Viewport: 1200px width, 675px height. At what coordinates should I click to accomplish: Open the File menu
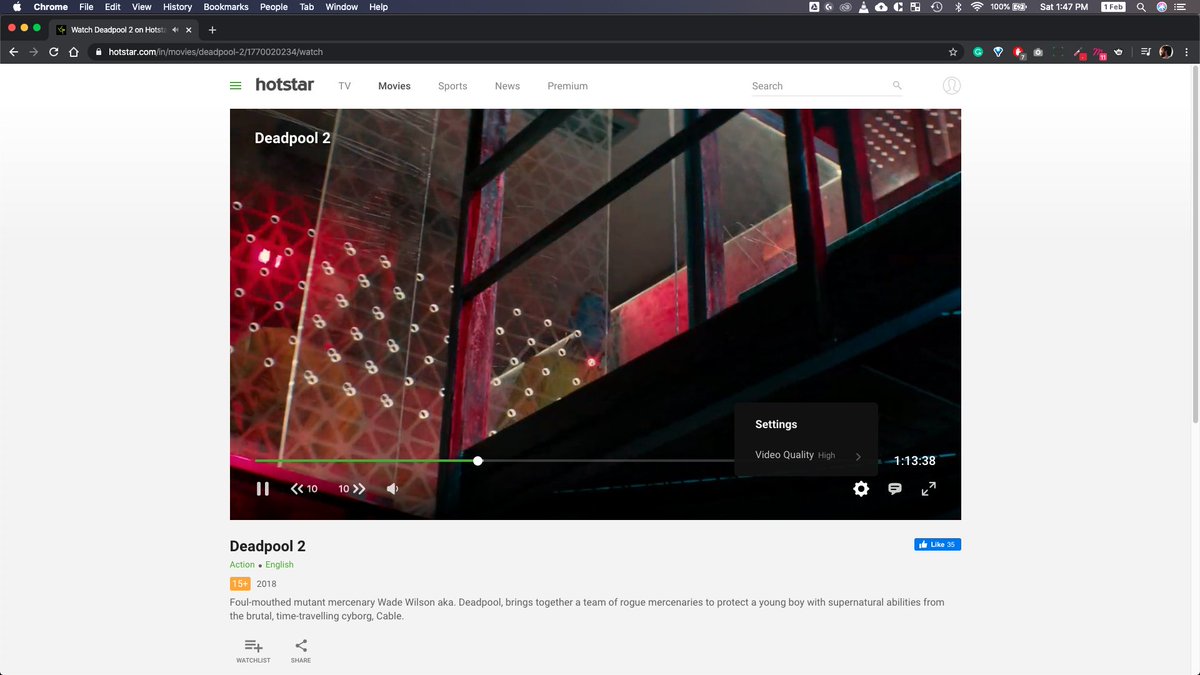86,7
